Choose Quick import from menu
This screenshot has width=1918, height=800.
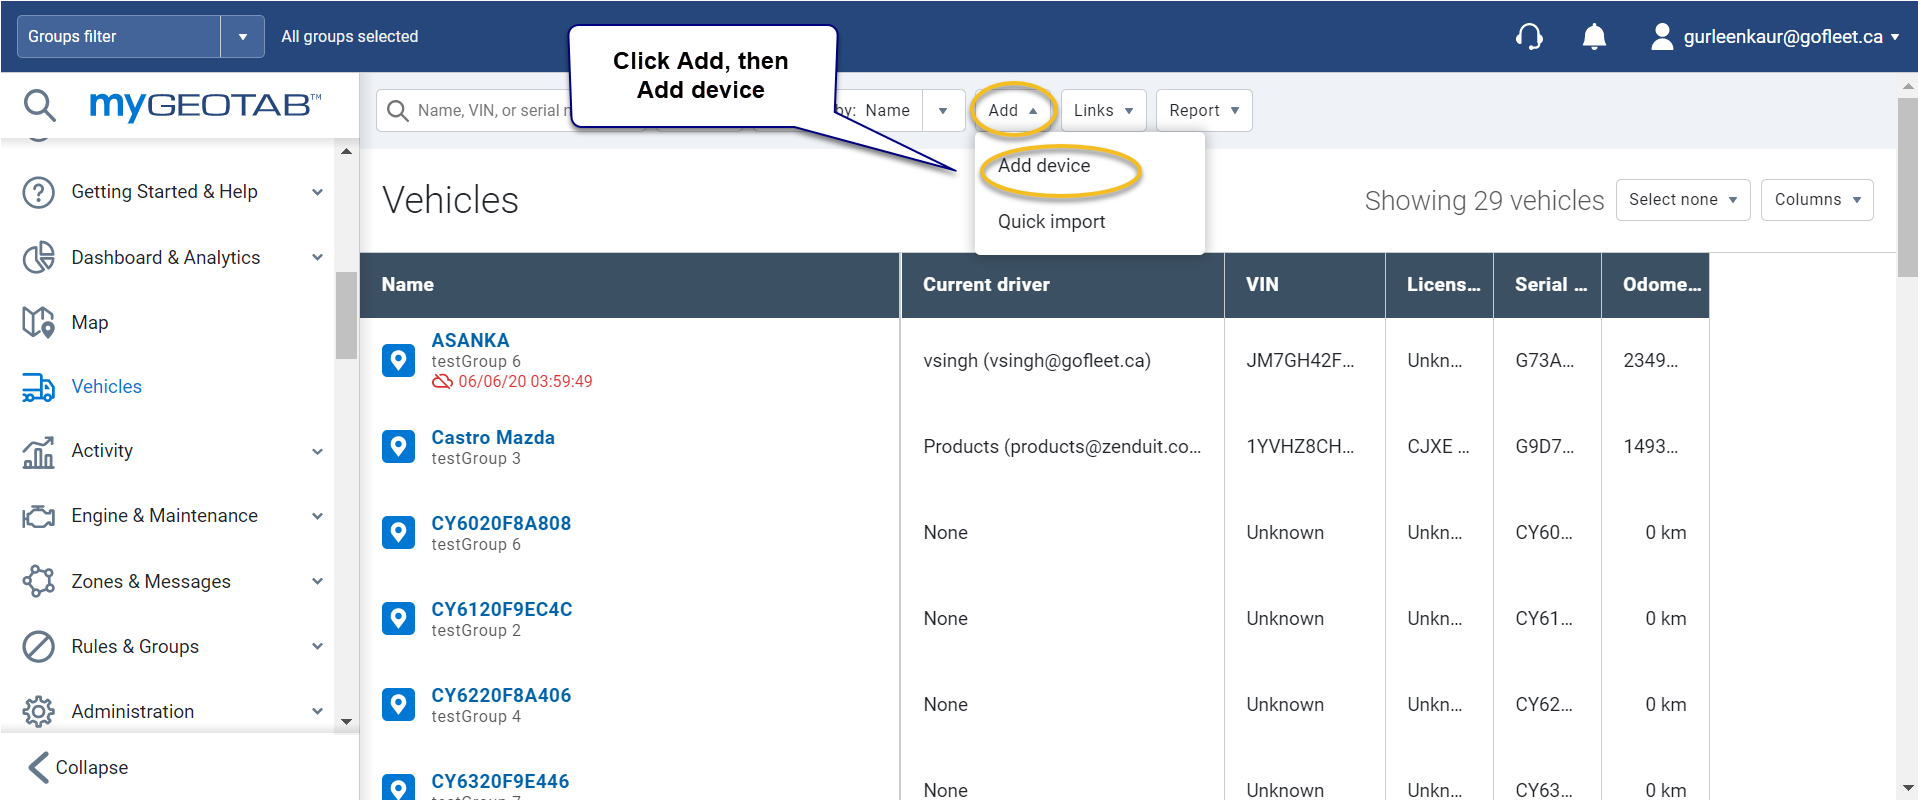click(x=1051, y=222)
